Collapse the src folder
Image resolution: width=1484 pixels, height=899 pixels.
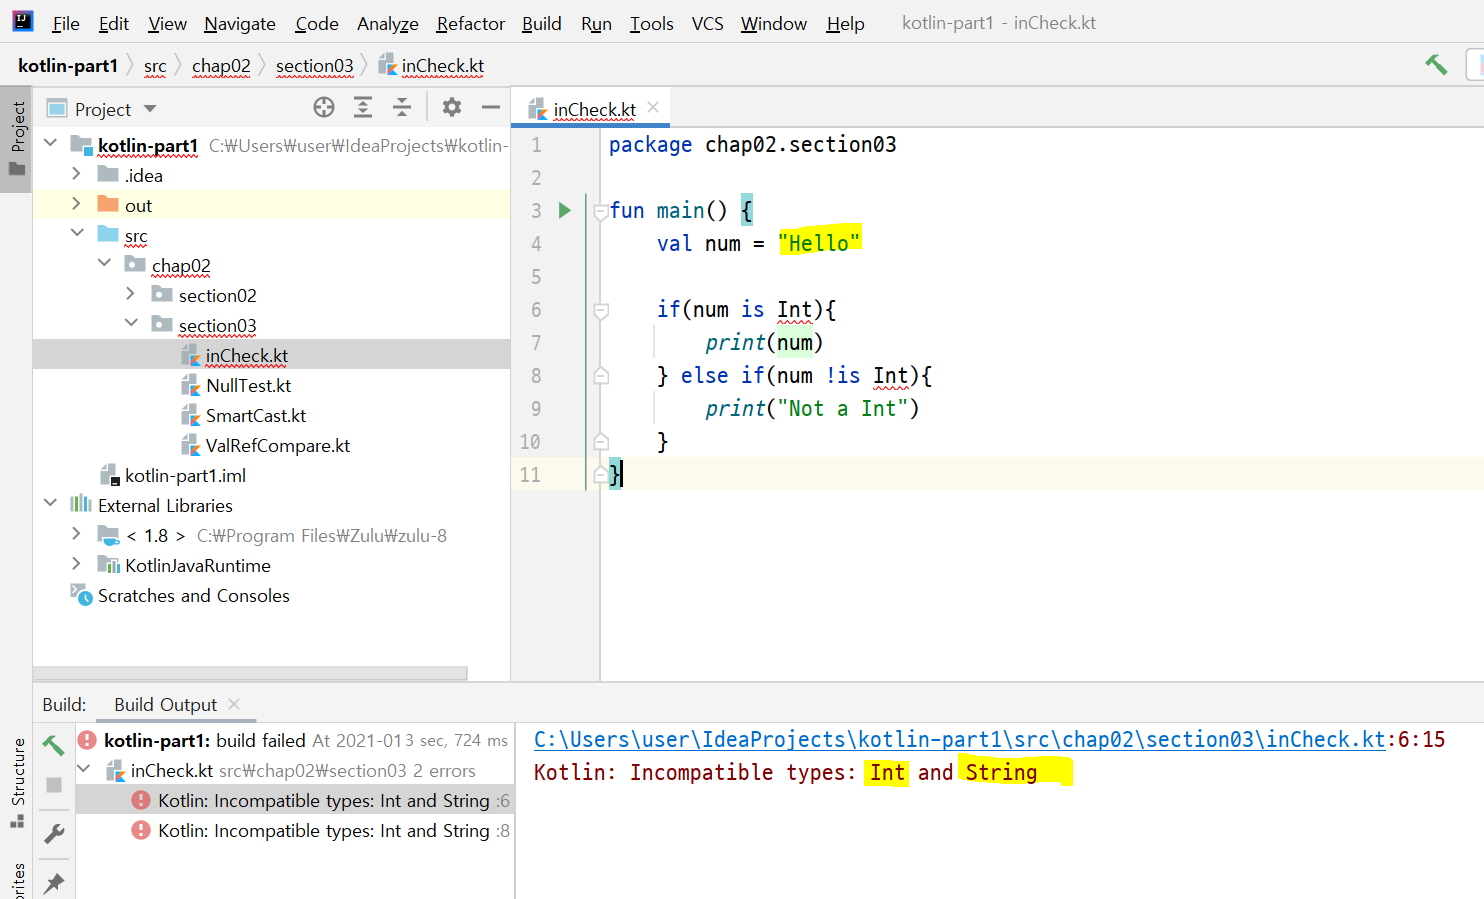click(x=77, y=232)
